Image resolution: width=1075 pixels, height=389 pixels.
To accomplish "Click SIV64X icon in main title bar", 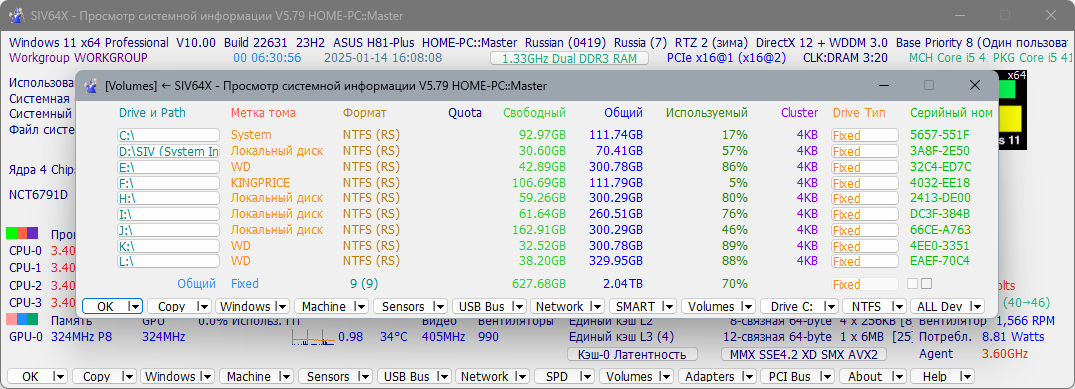I will (14, 15).
